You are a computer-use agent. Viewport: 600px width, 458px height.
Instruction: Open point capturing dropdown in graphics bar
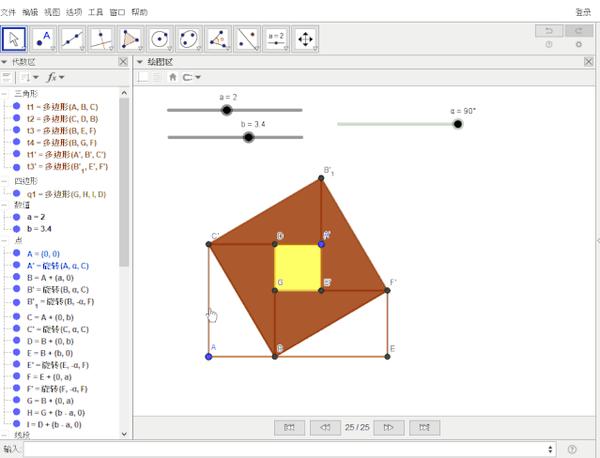(191, 77)
